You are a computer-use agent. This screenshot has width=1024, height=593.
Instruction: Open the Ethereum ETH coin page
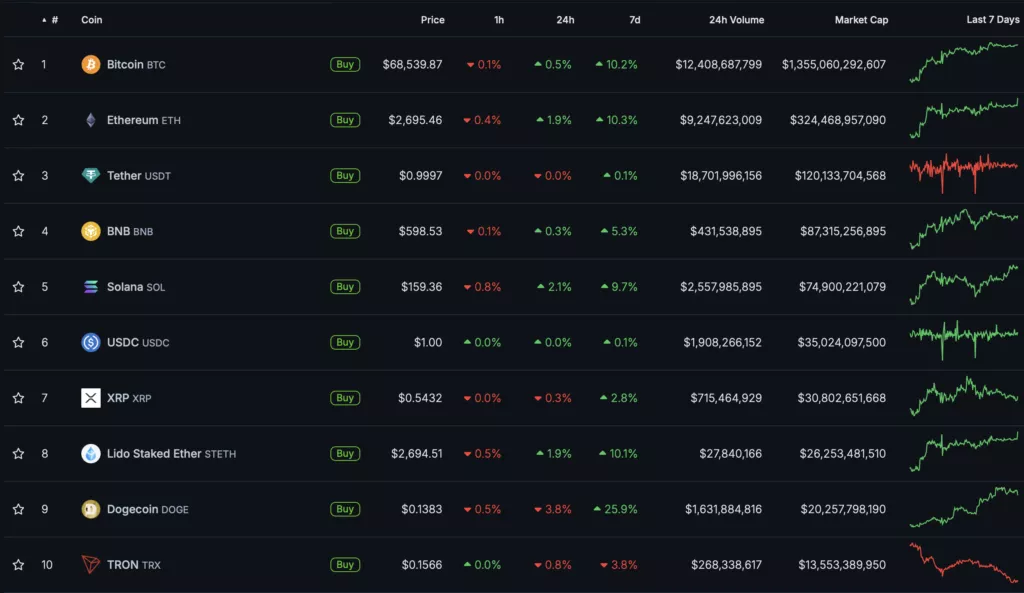tap(144, 120)
